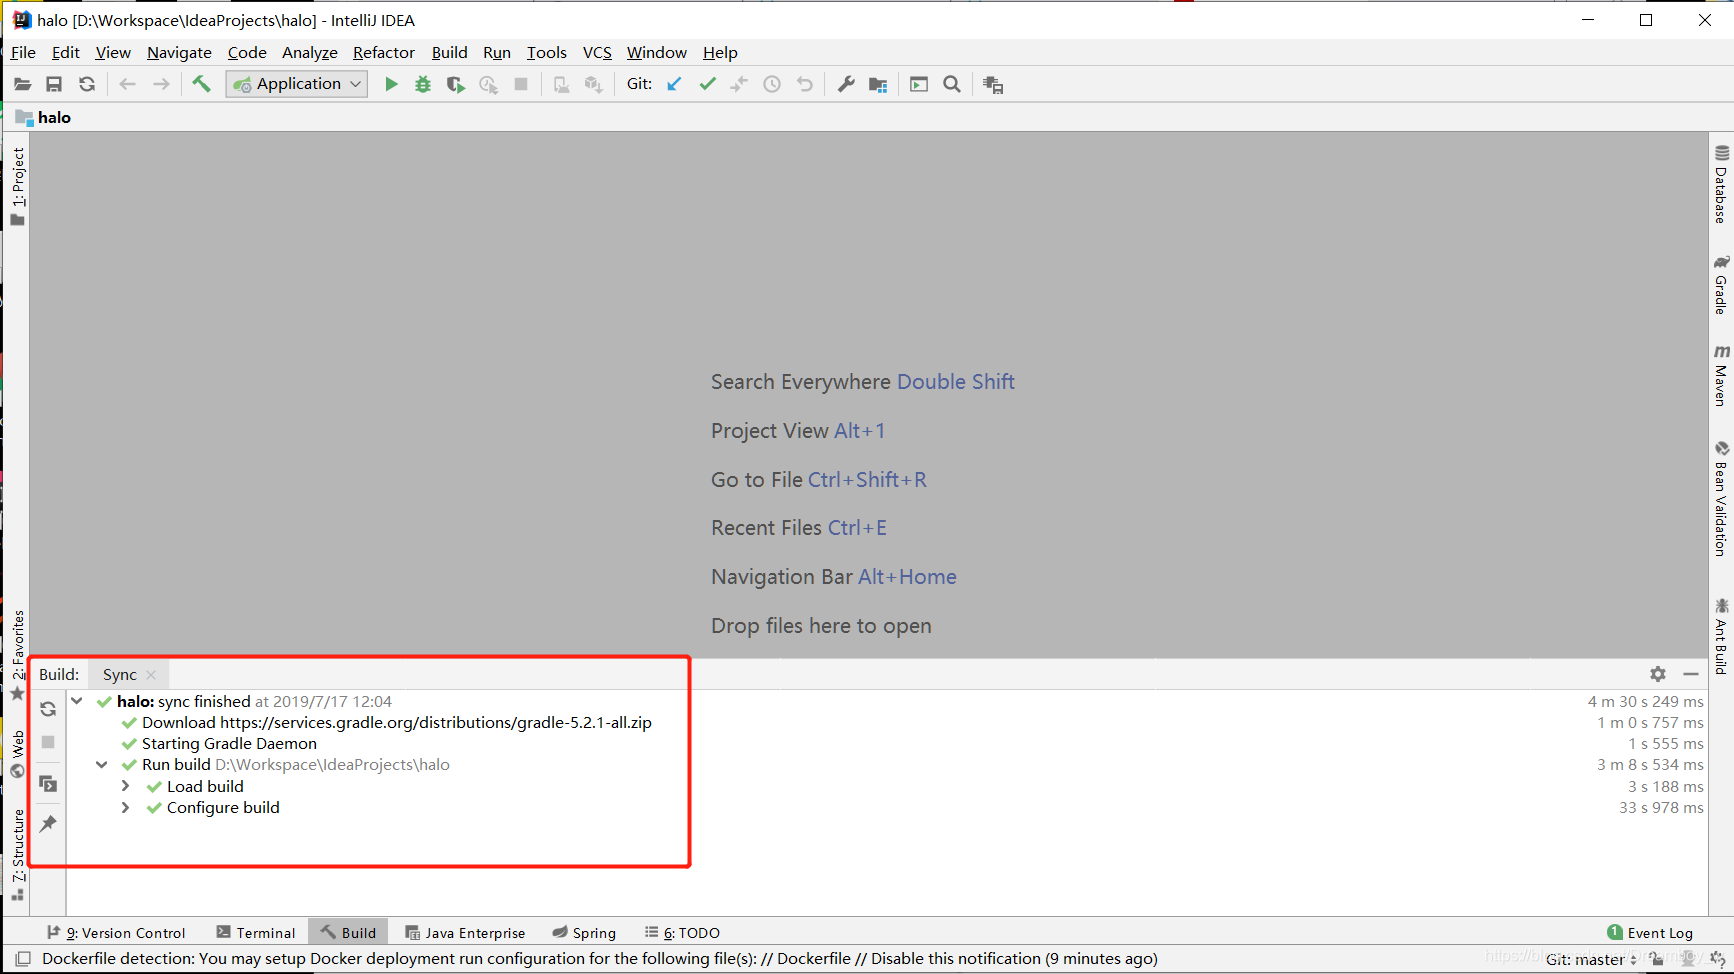Viewport: 1734px width, 974px height.
Task: Open the Spring tool window
Action: [584, 933]
